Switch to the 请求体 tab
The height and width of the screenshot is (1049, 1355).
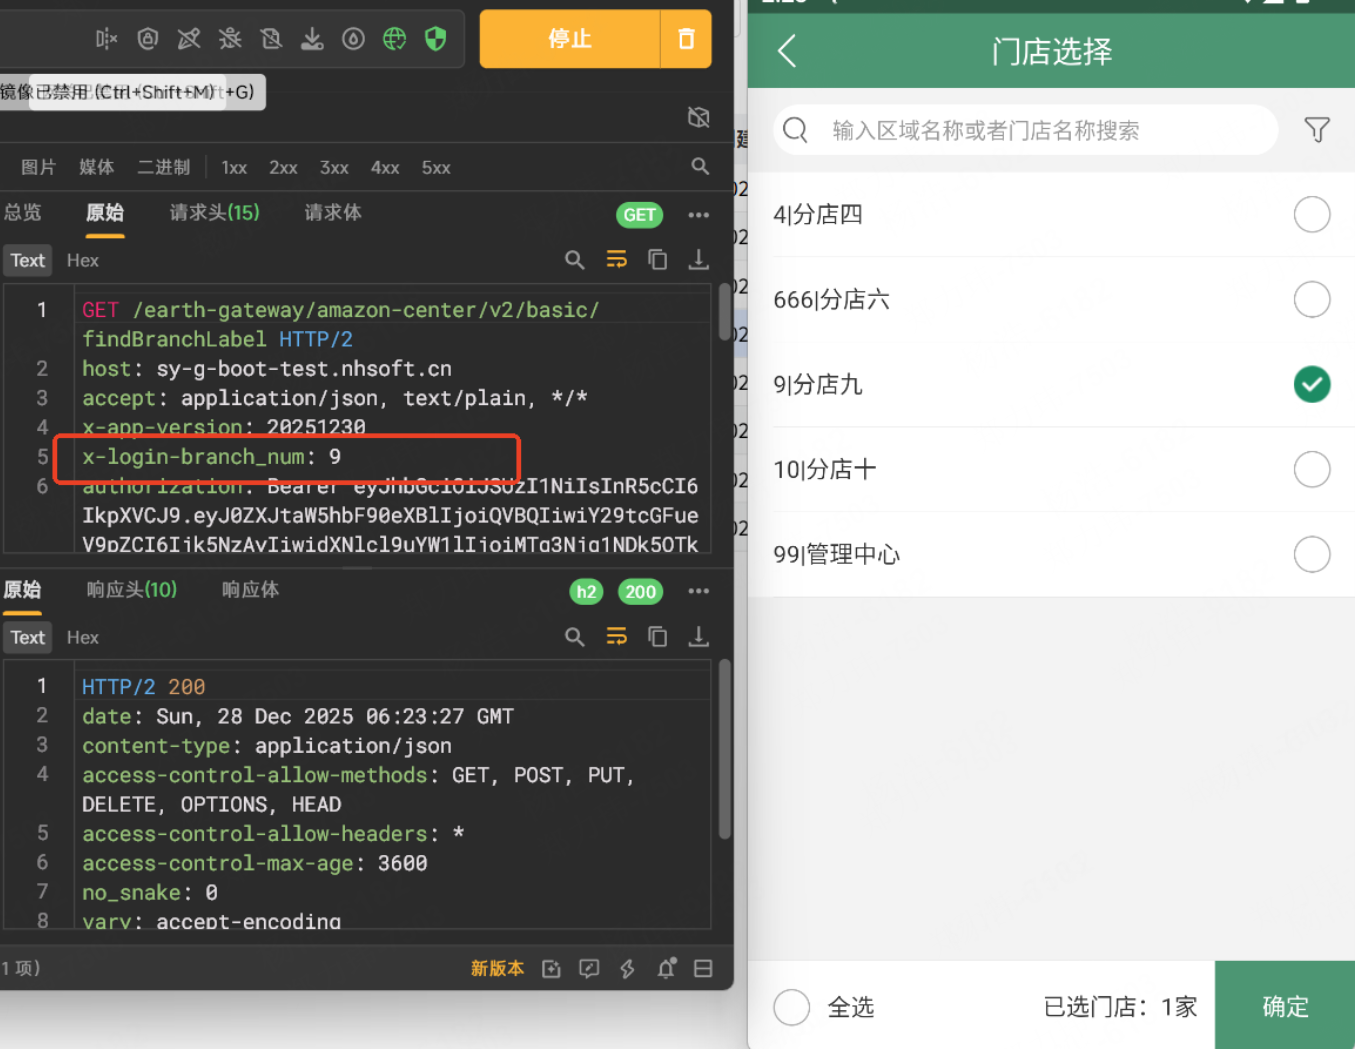click(x=333, y=212)
